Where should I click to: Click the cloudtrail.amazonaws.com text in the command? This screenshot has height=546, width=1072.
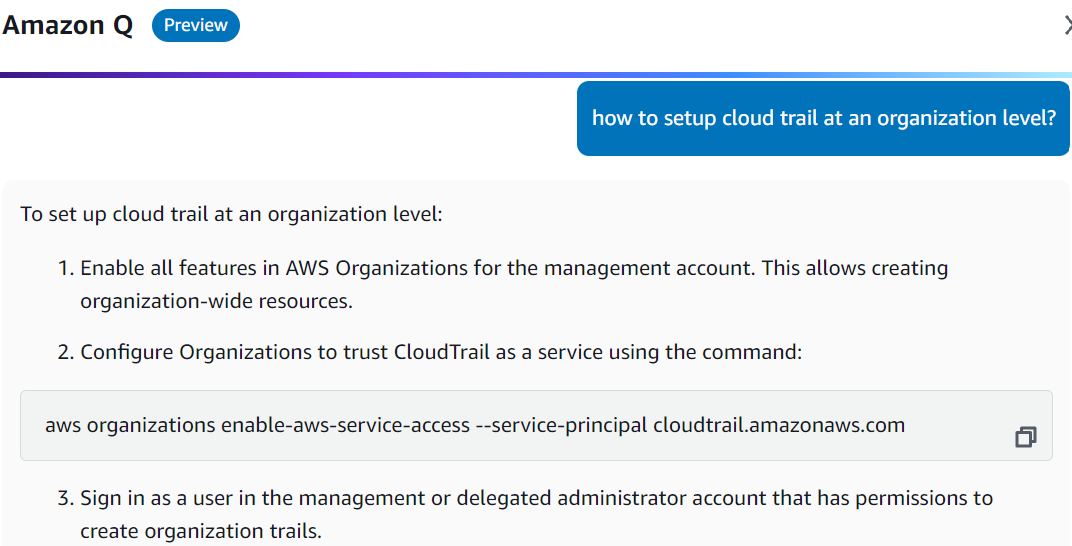point(778,425)
